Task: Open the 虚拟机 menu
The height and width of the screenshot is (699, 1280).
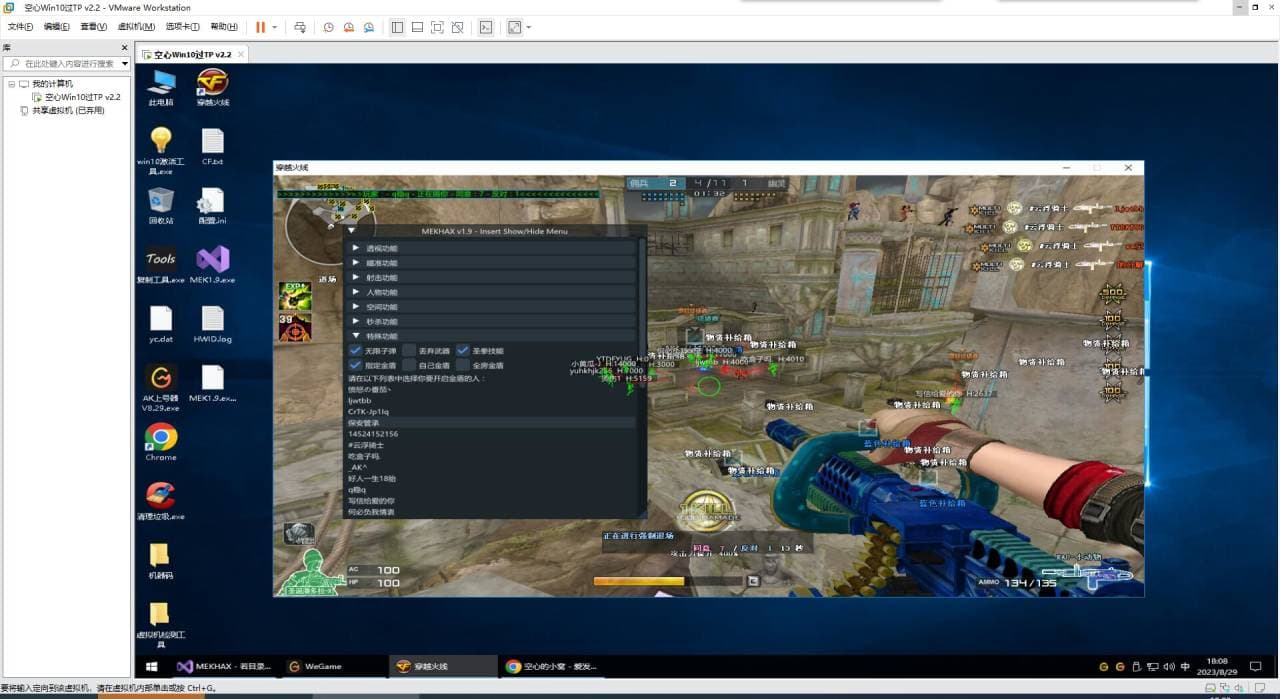Action: 136,27
